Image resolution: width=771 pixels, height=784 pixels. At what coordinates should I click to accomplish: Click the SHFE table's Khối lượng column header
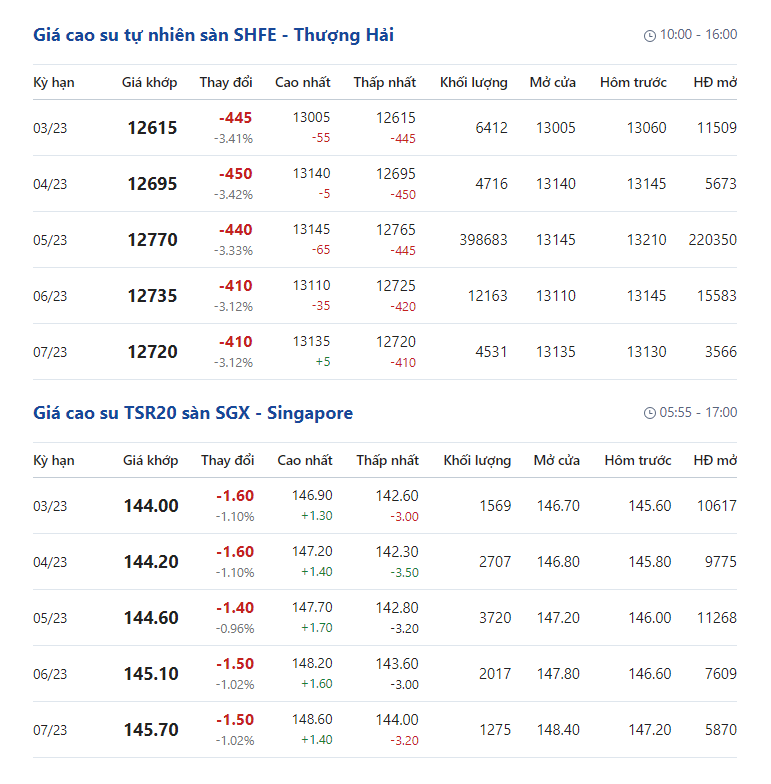point(474,82)
